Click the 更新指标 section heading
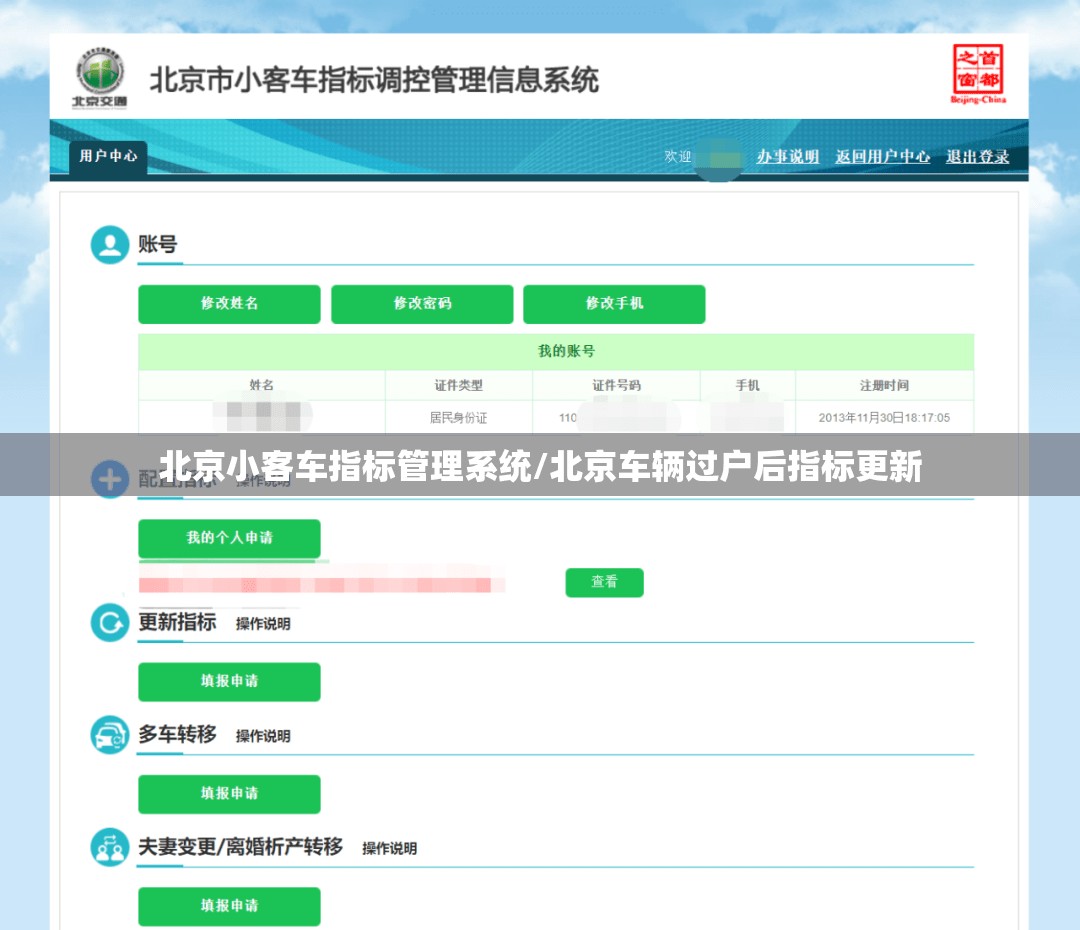 pos(178,622)
